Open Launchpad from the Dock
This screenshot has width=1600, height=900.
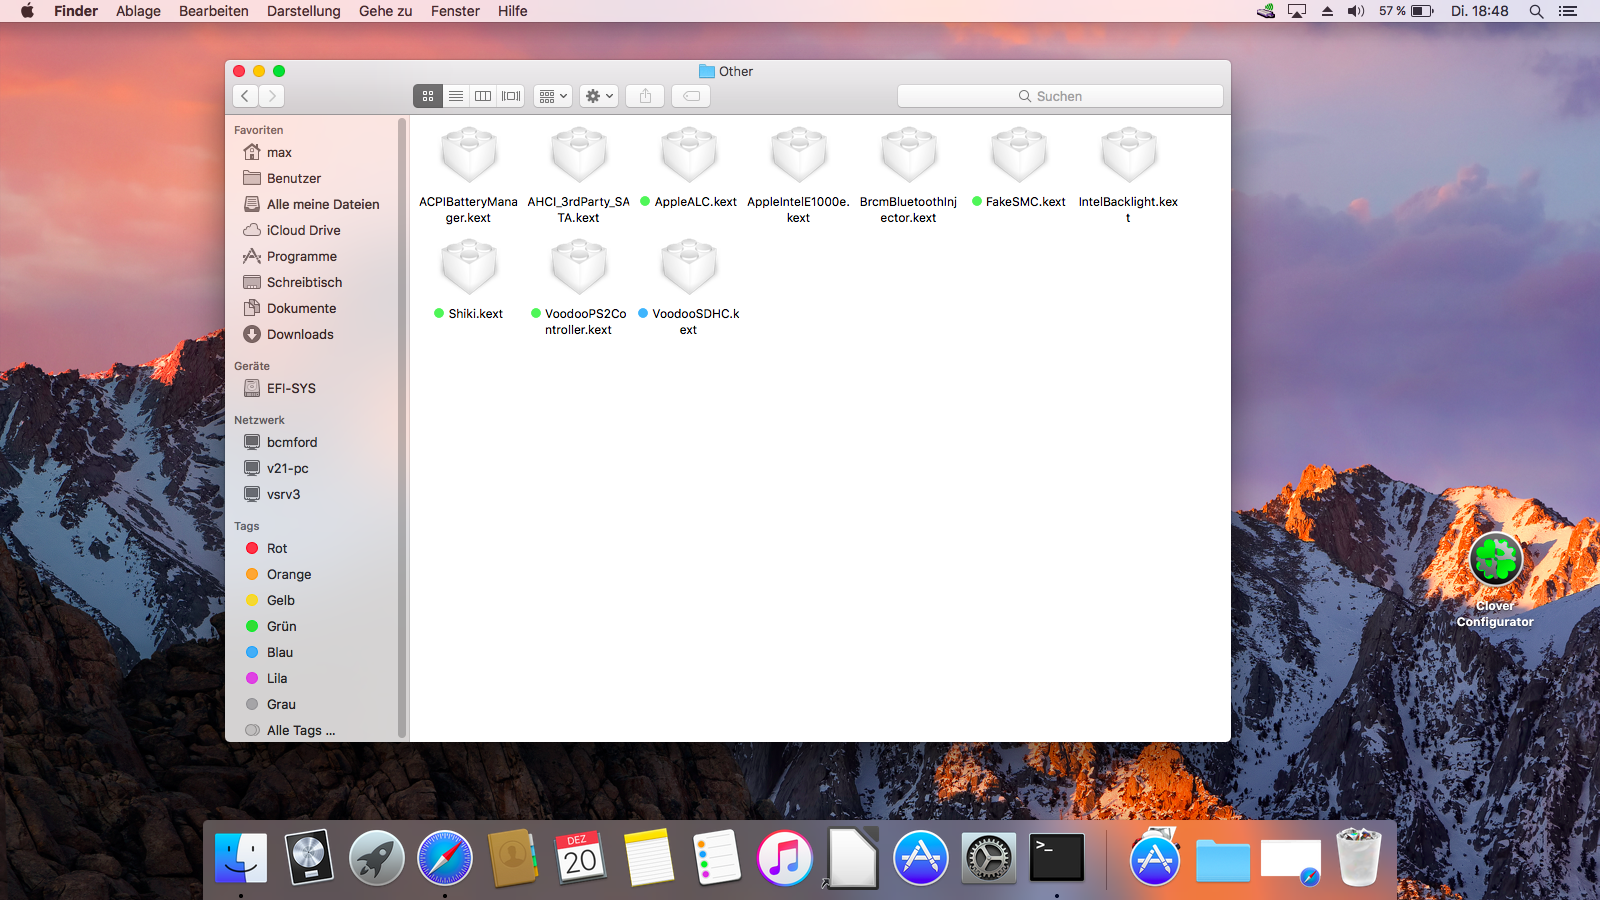[x=377, y=858]
